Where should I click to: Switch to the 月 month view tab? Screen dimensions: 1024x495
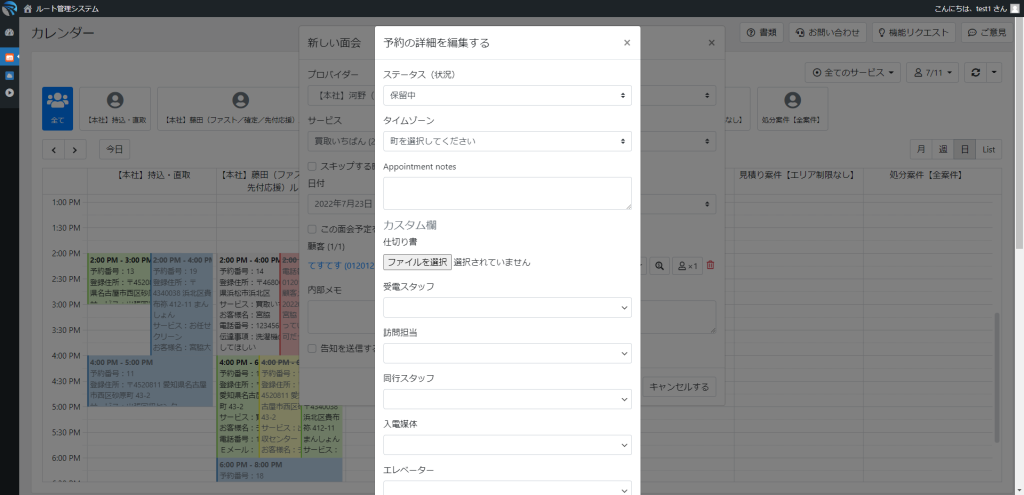click(x=920, y=149)
